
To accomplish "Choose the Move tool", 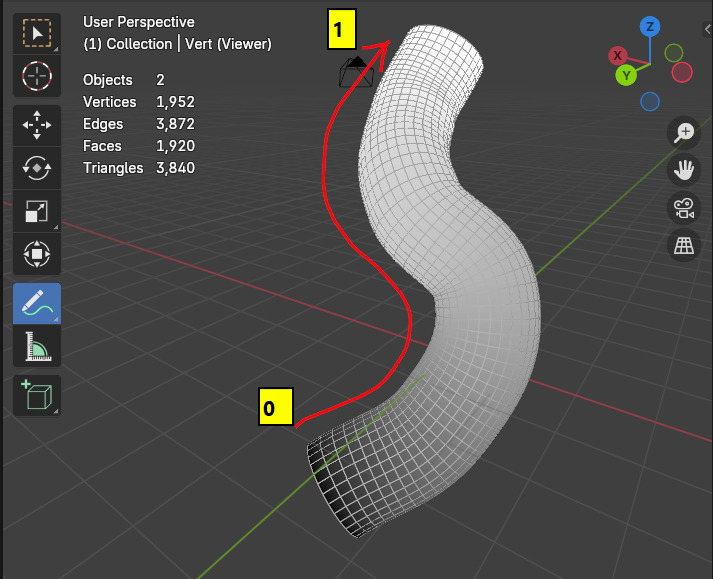I will point(37,125).
